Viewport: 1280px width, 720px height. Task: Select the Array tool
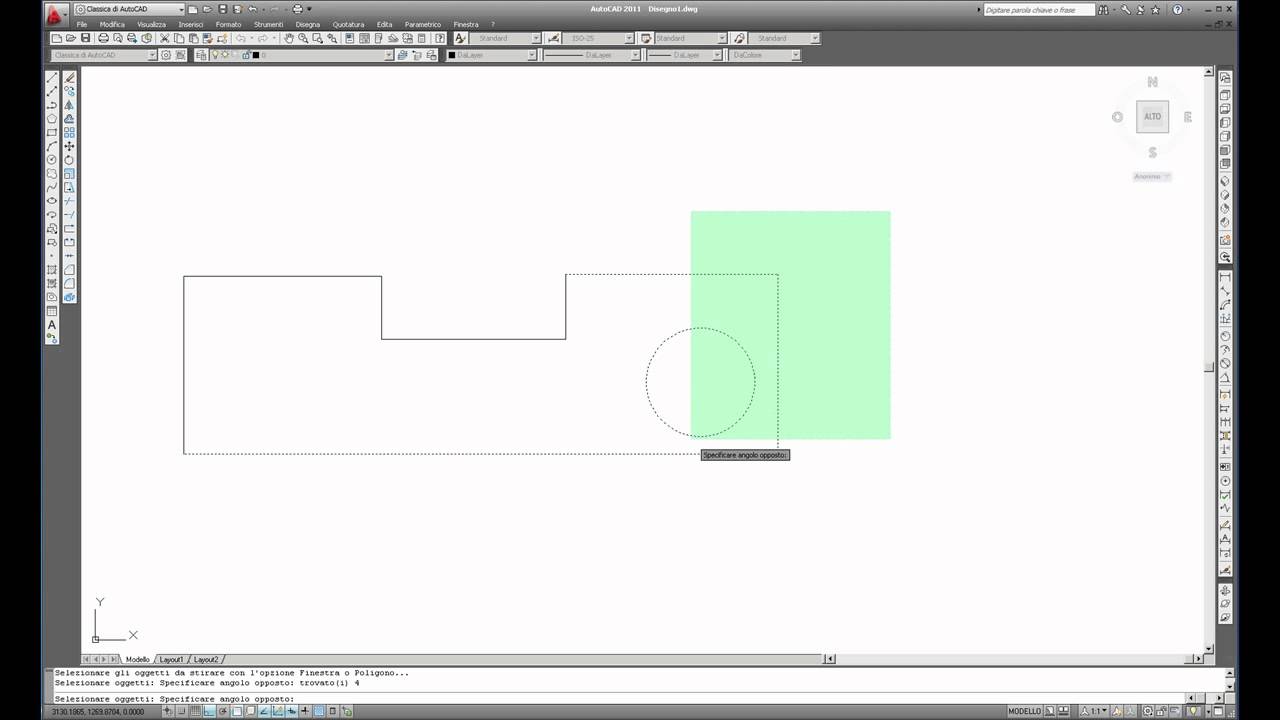coord(69,133)
